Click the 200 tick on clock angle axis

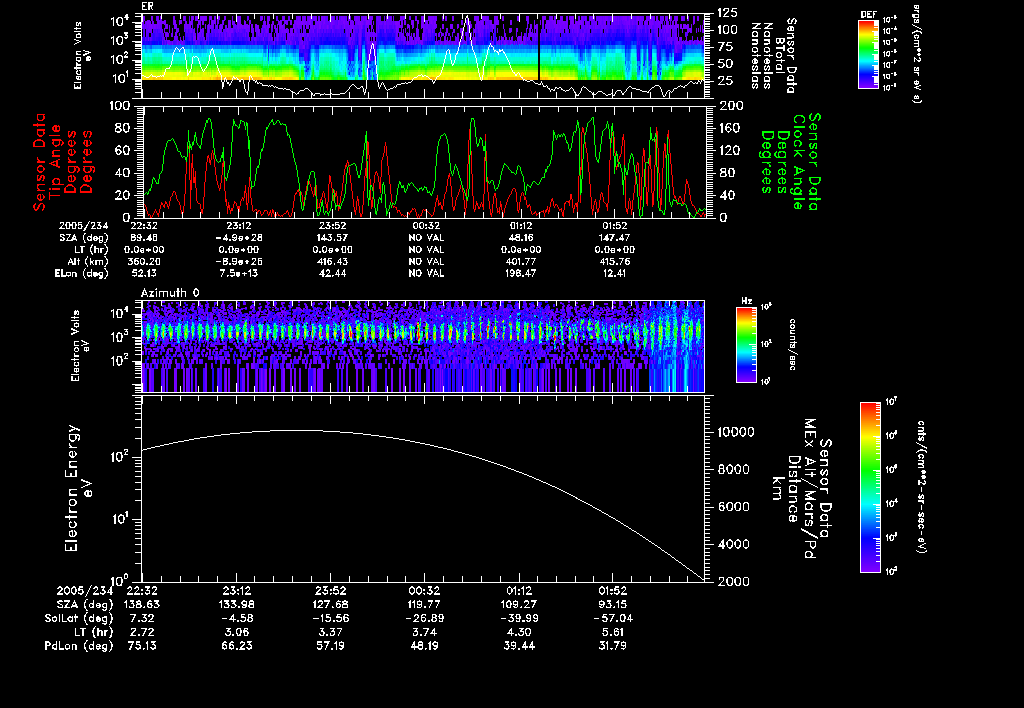[x=729, y=105]
